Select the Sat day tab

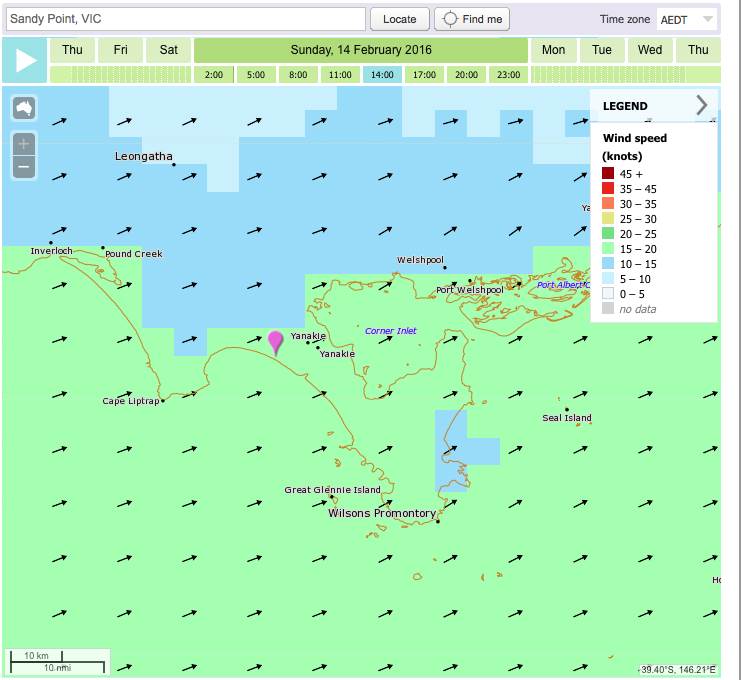point(169,50)
